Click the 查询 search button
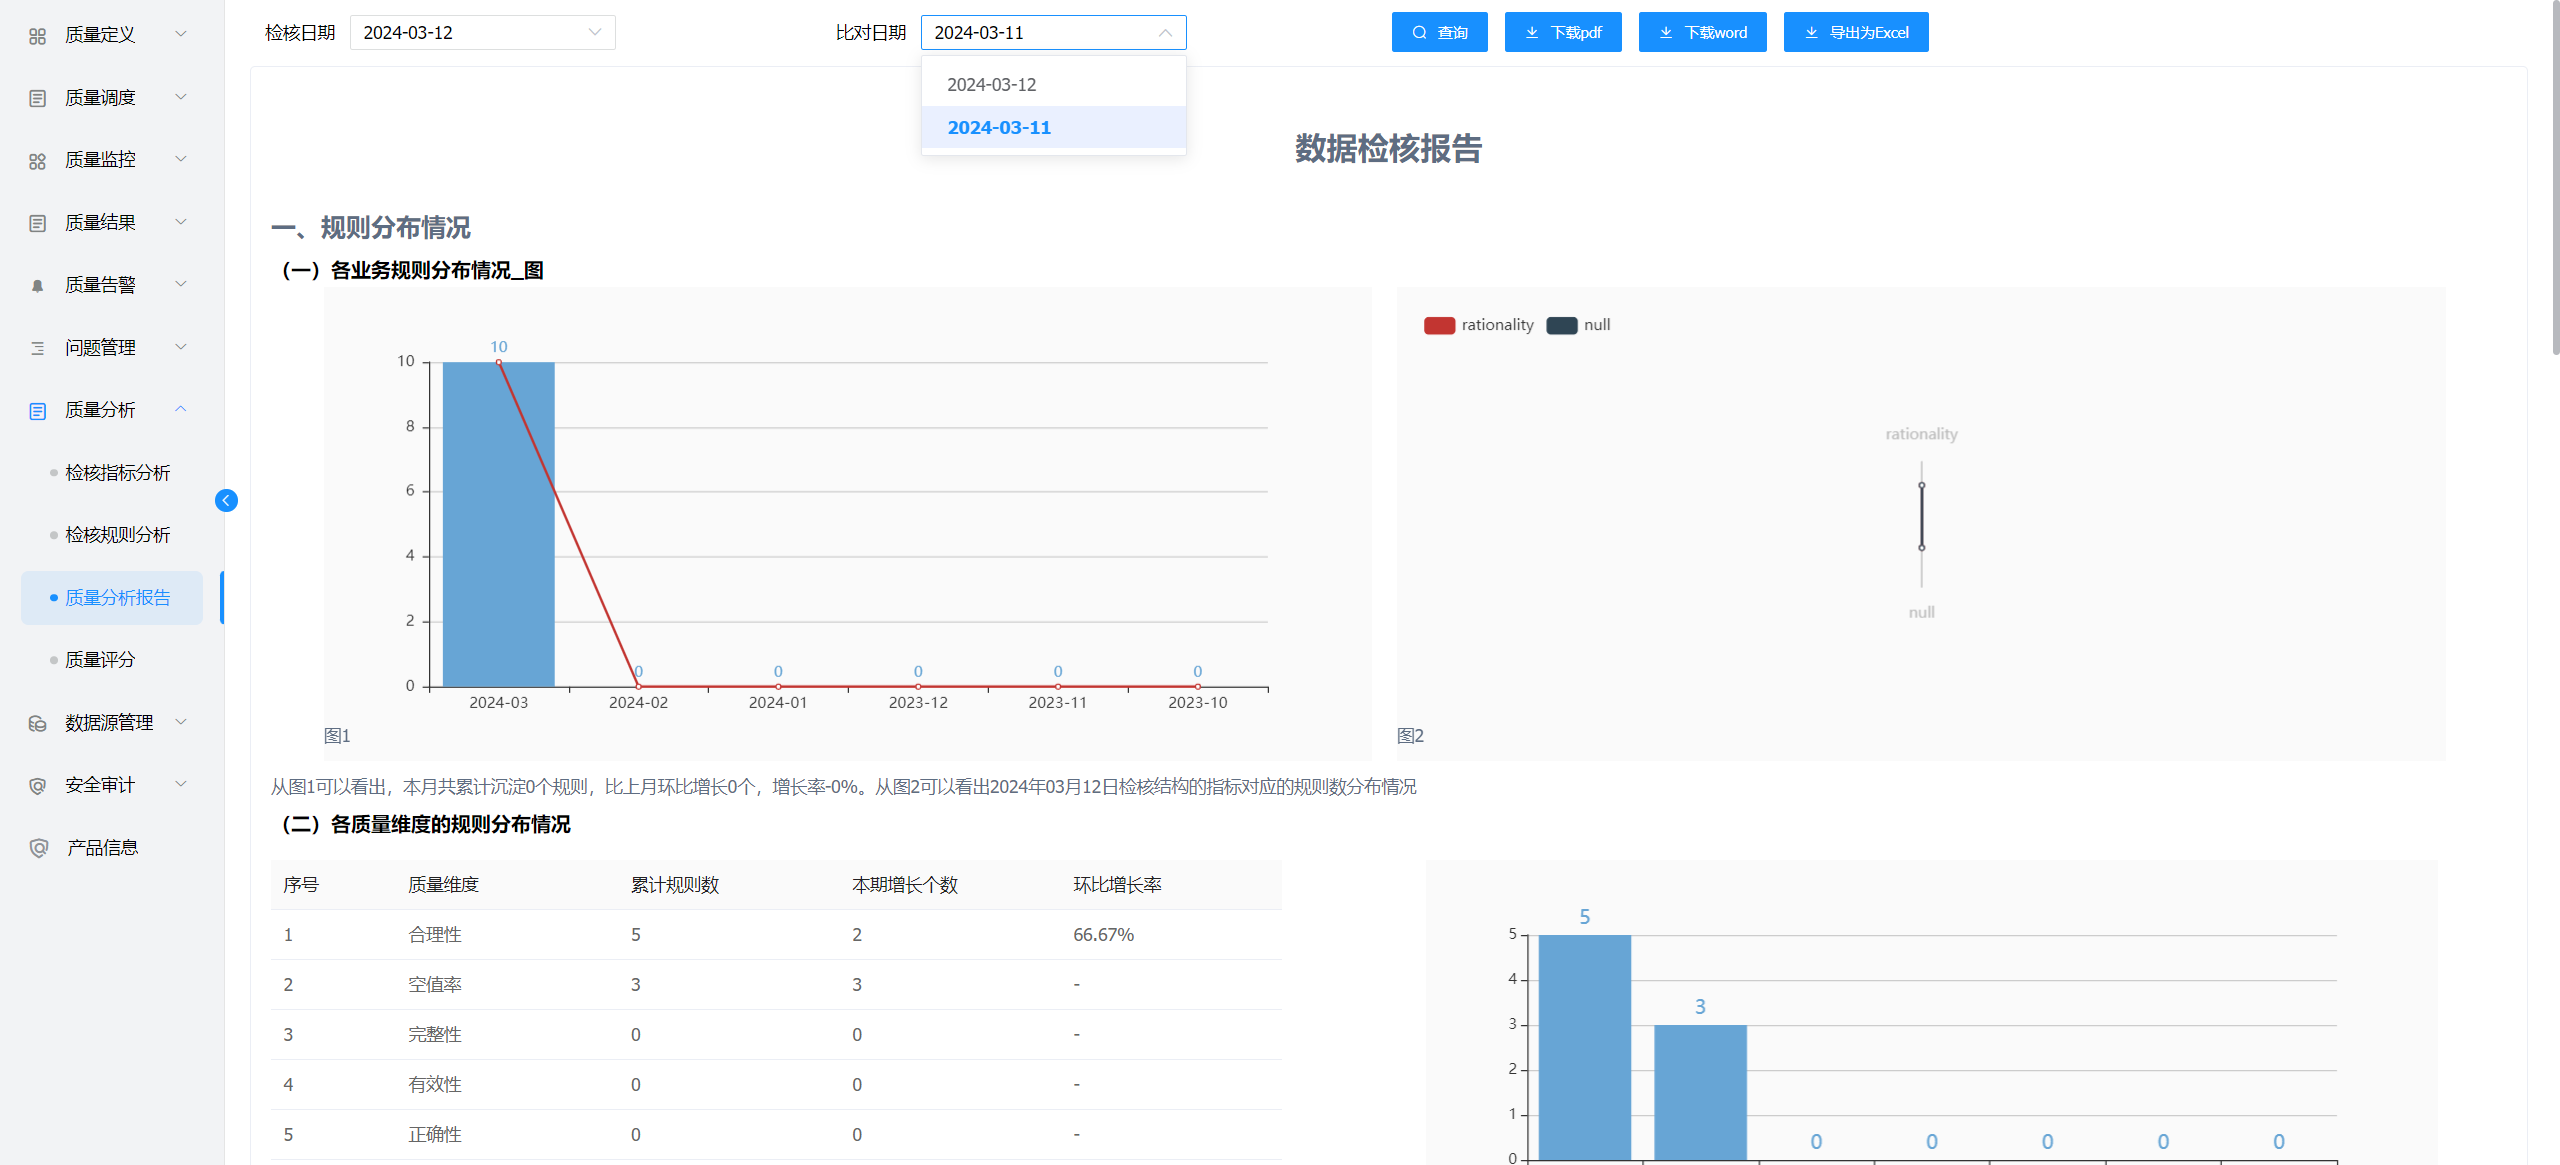The width and height of the screenshot is (2560, 1165). pyautogui.click(x=1438, y=32)
